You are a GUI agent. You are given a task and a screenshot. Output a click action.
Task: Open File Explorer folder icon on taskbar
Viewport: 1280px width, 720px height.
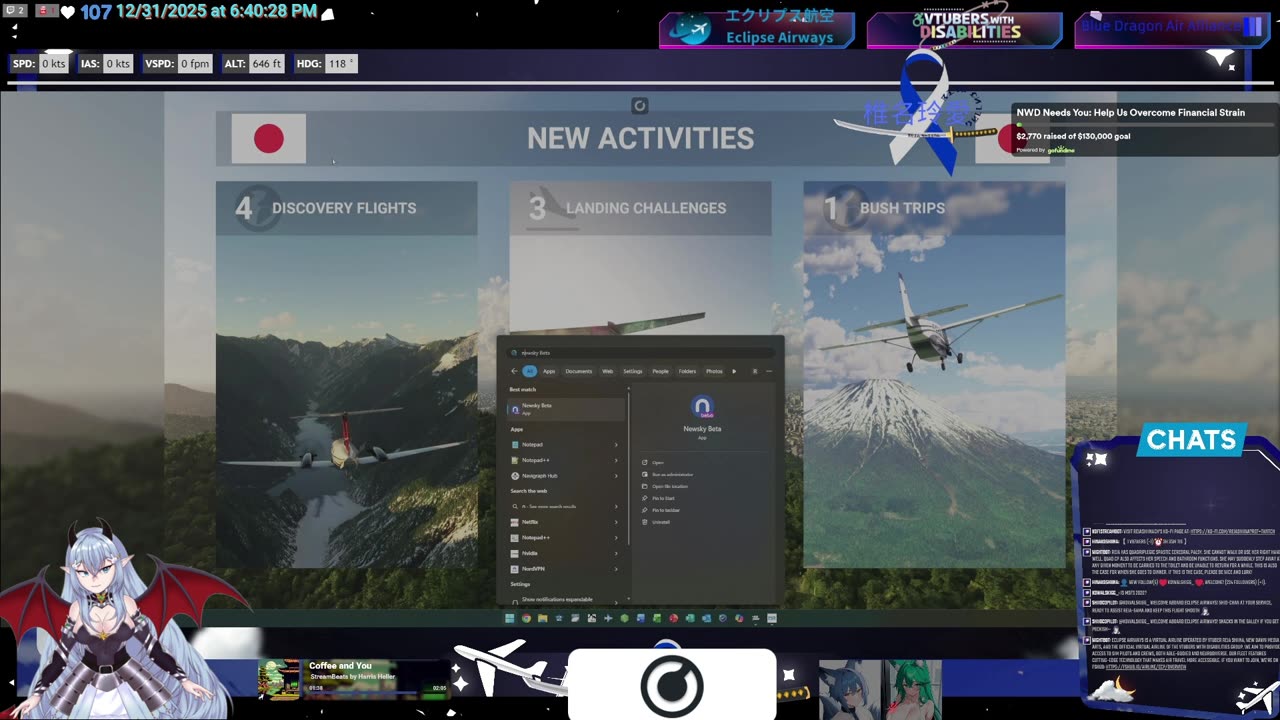pos(543,618)
